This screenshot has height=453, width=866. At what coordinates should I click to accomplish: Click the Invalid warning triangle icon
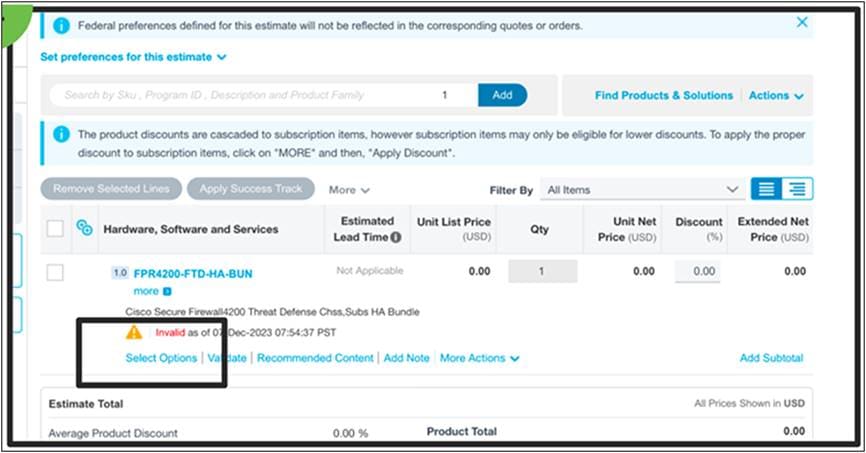pyautogui.click(x=134, y=332)
